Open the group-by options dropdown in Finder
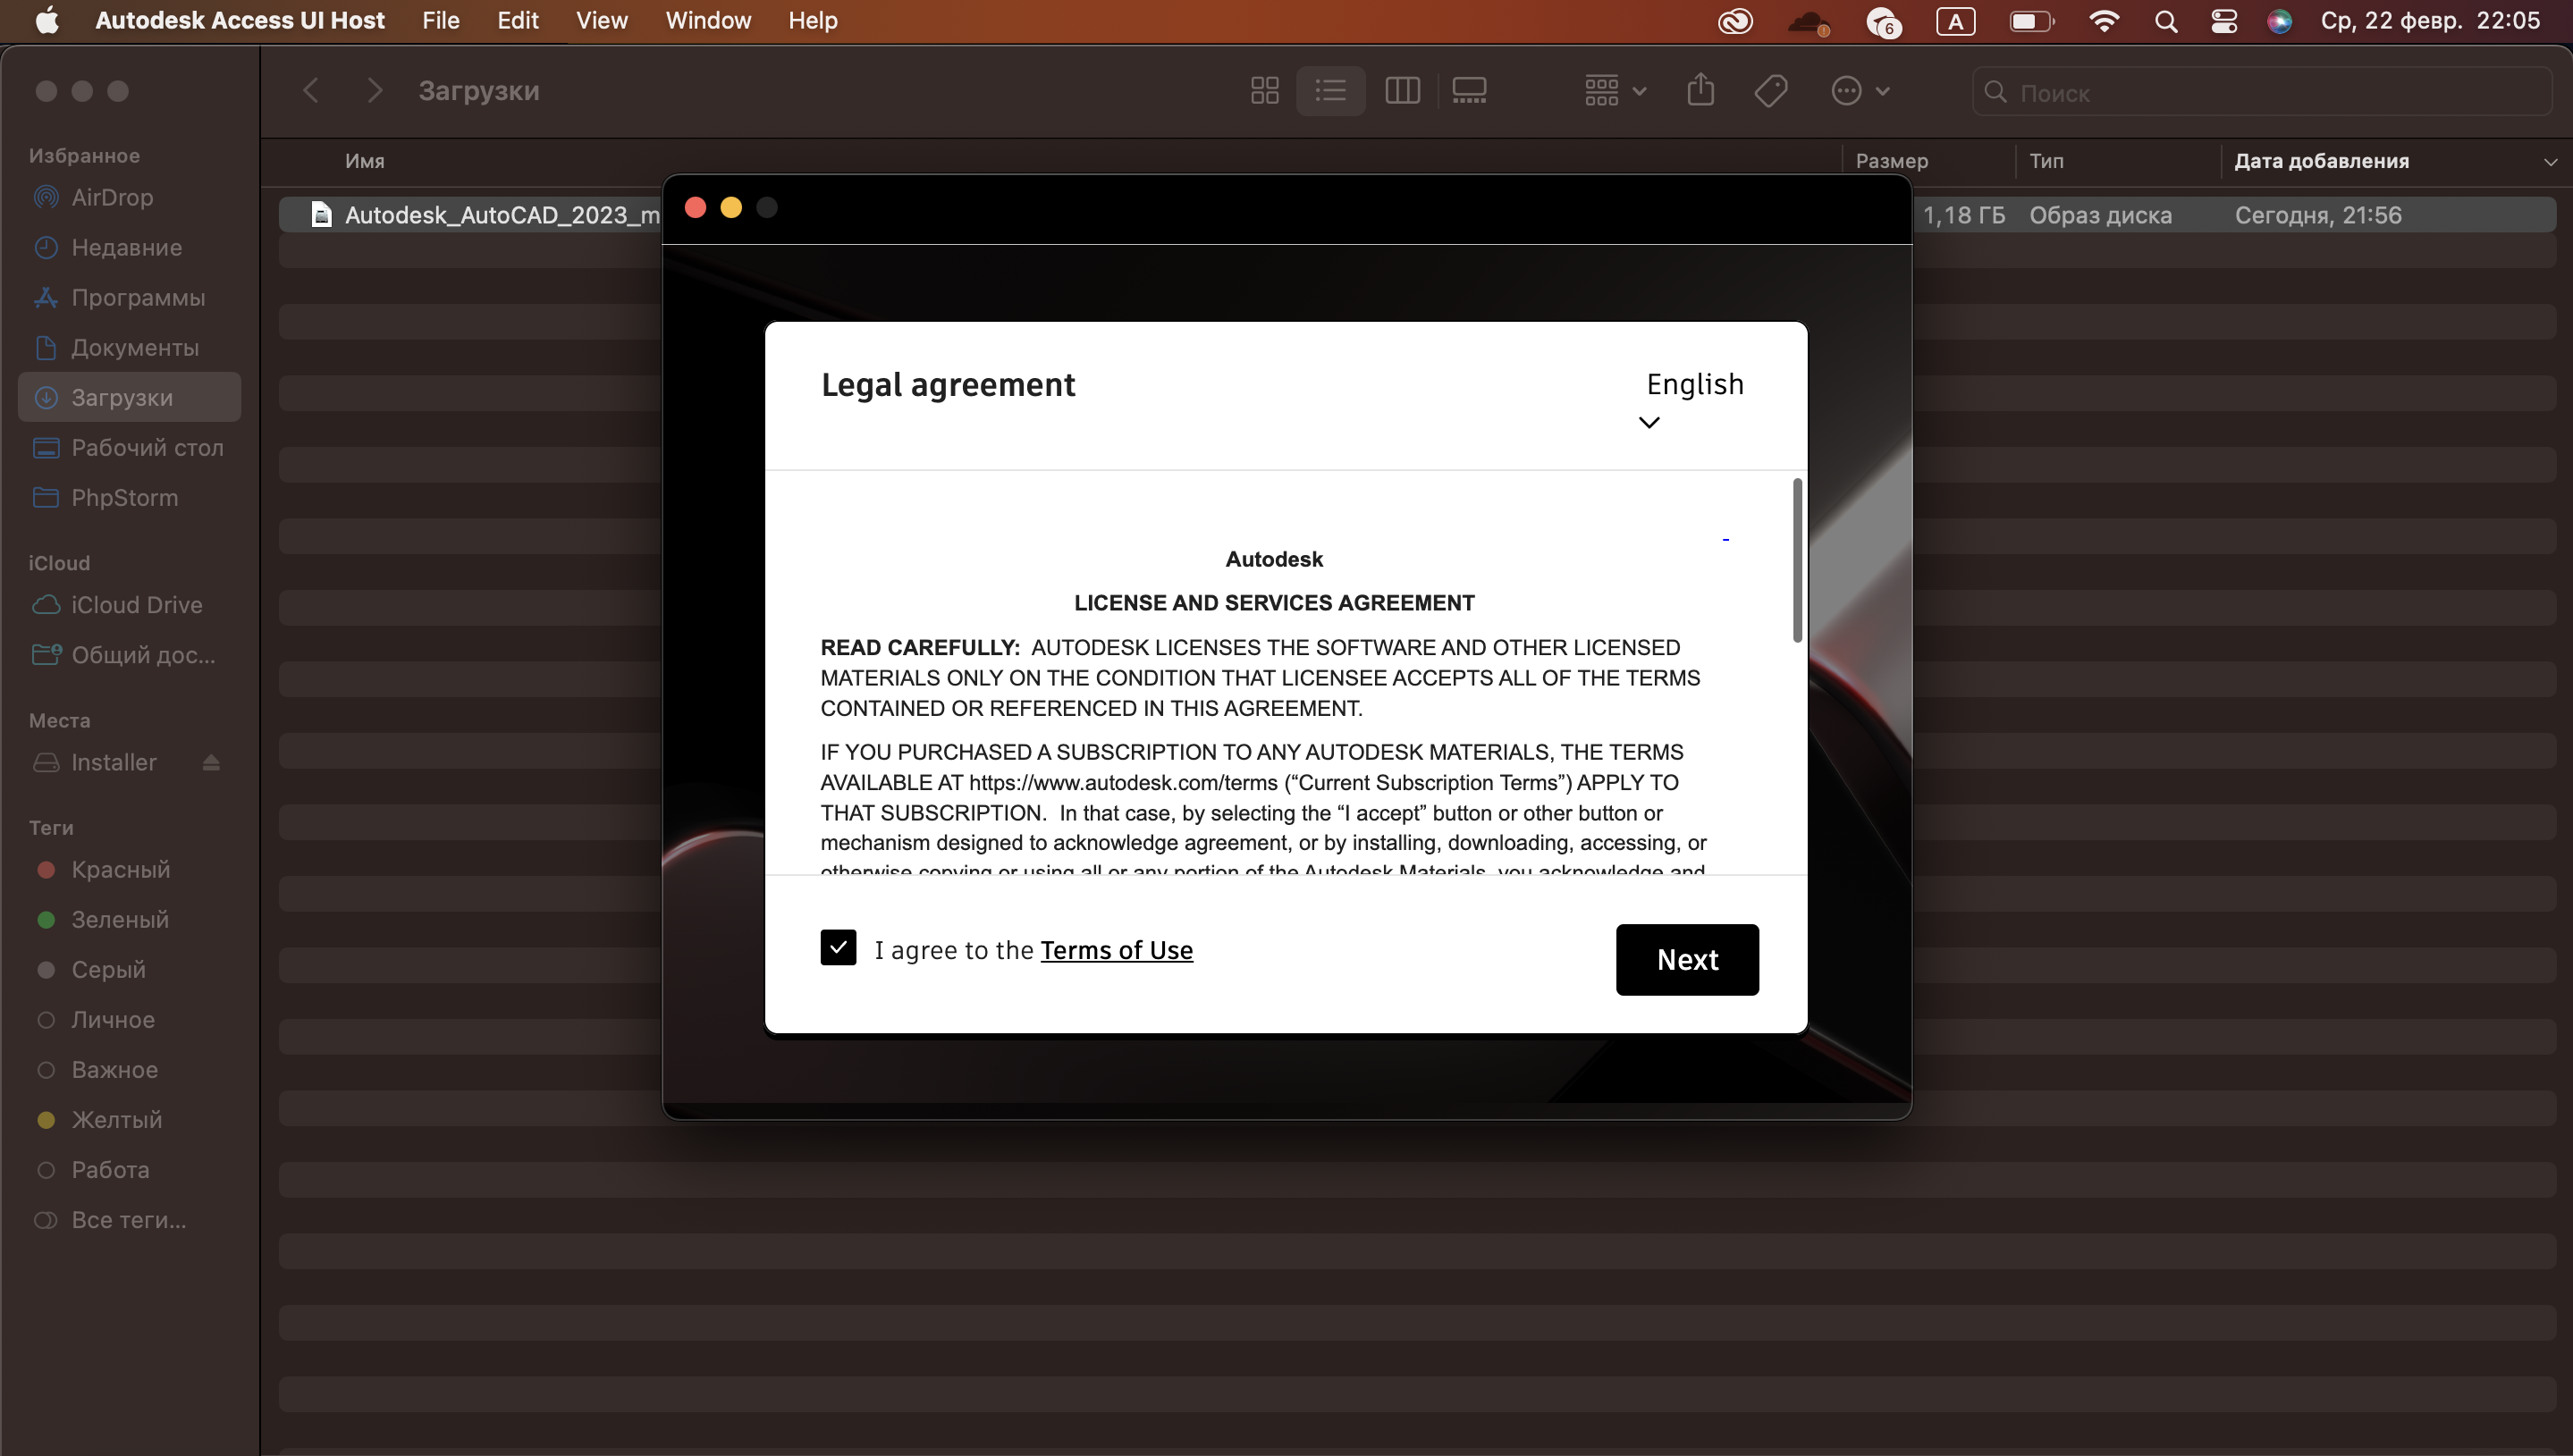 pyautogui.click(x=1614, y=91)
